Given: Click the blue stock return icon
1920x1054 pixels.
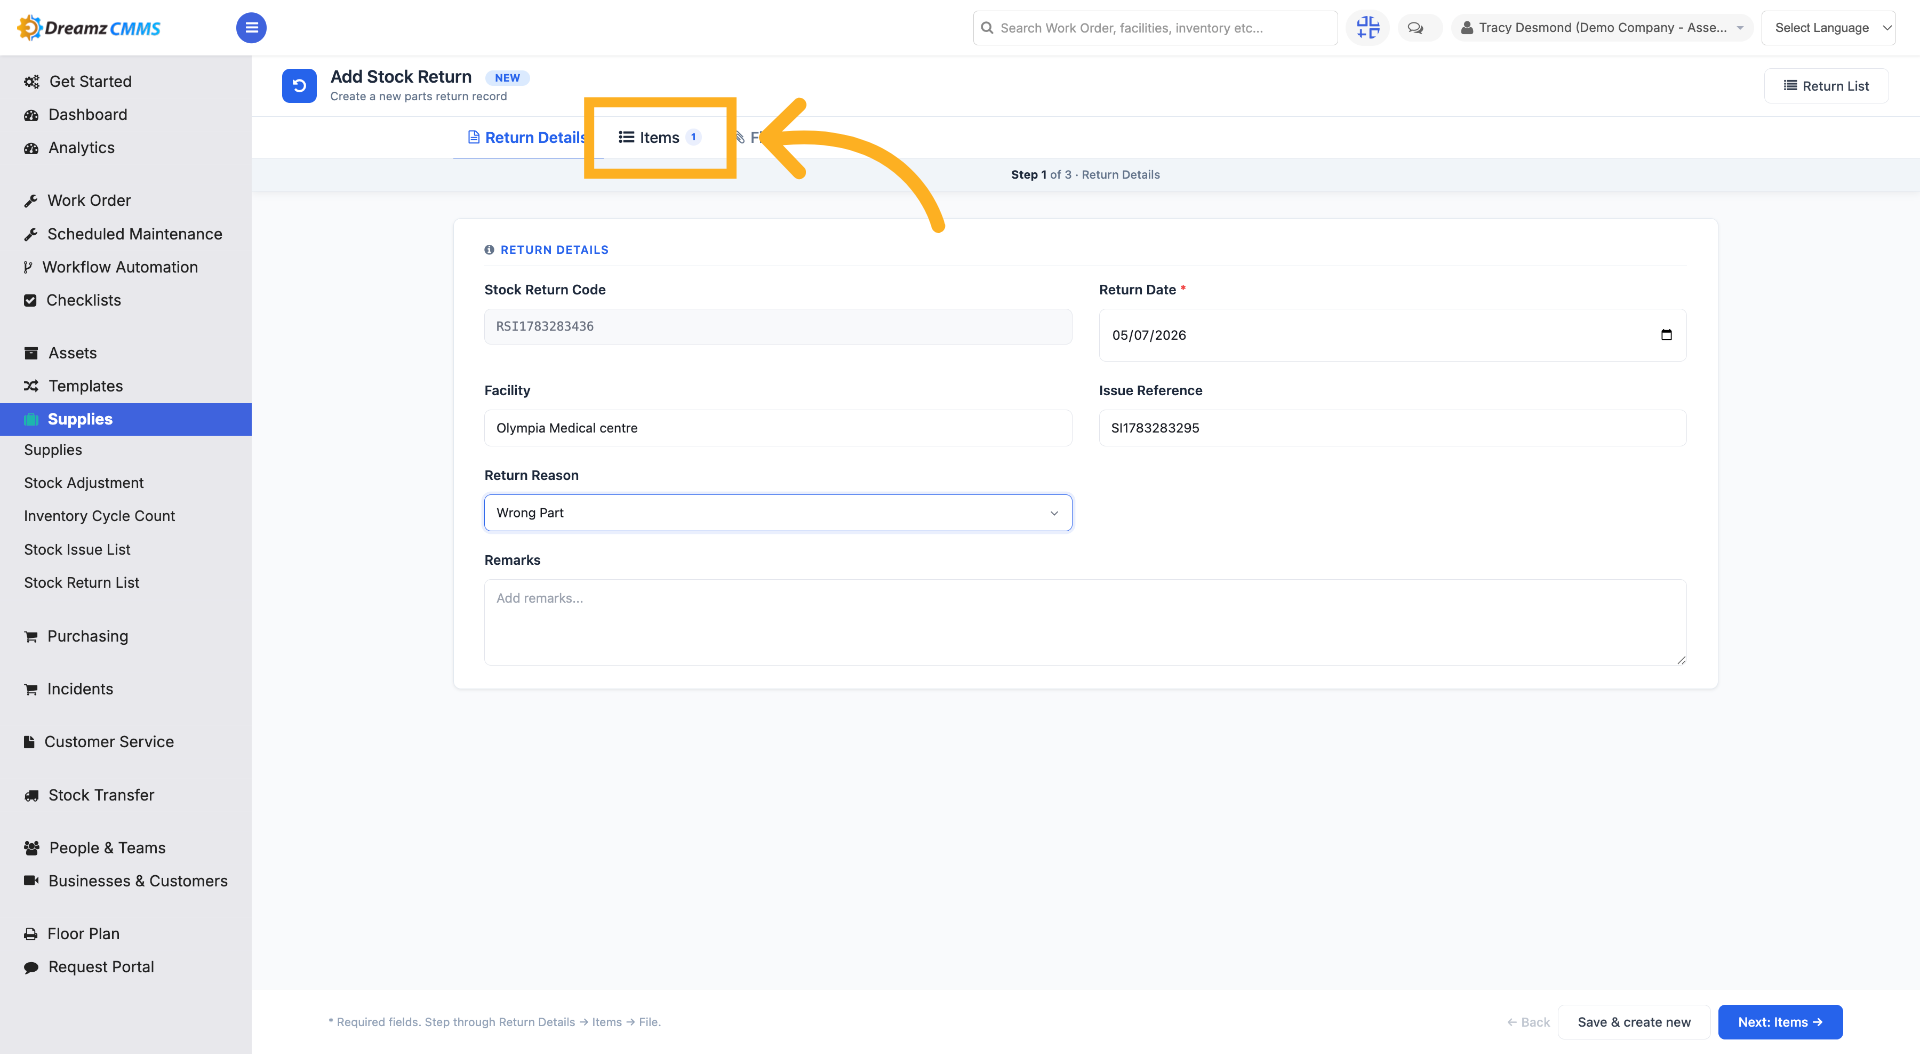Looking at the screenshot, I should [x=299, y=86].
